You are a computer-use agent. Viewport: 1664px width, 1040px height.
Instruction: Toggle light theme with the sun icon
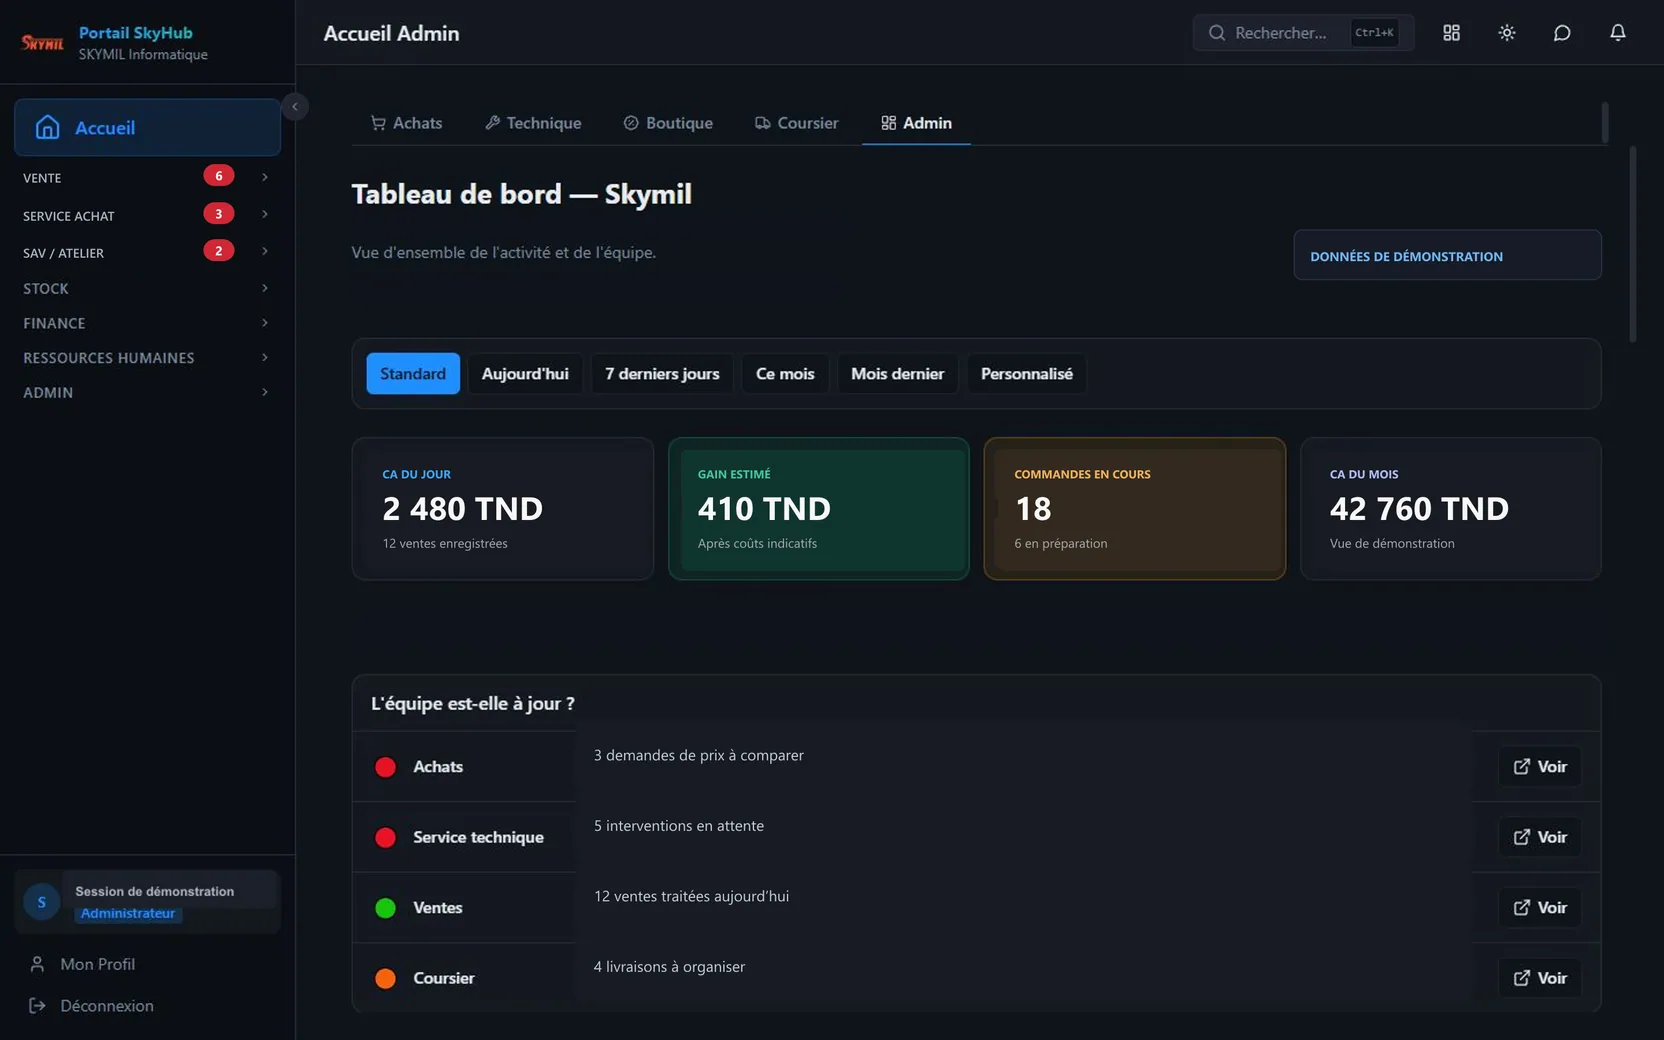point(1507,33)
